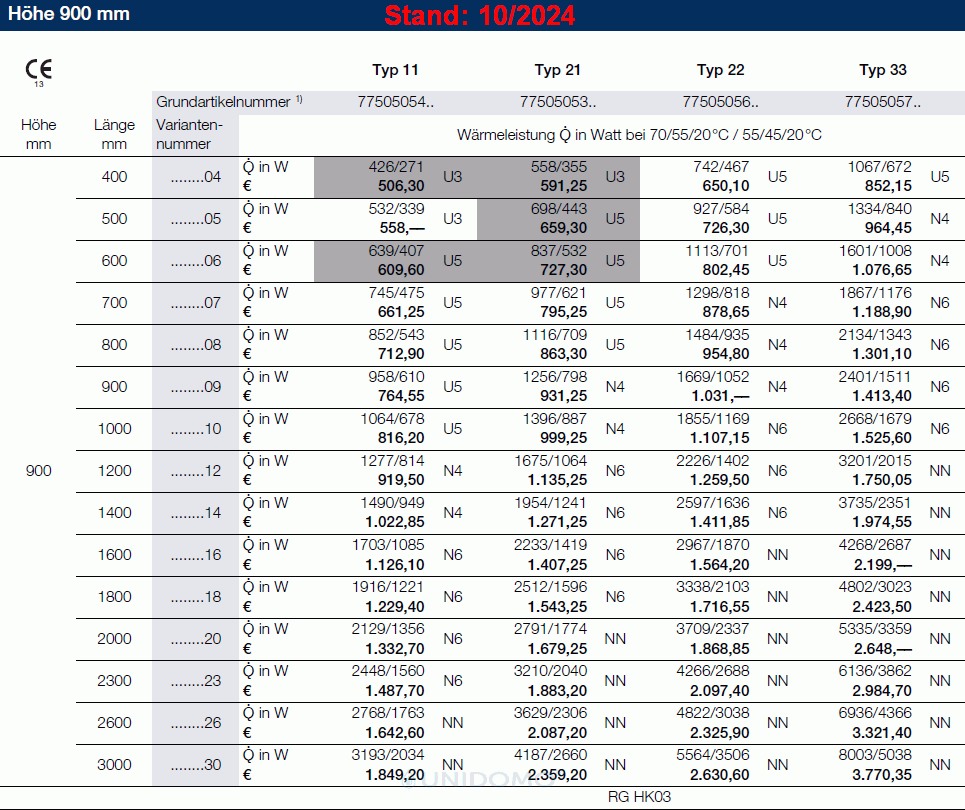Click the 'Stand: 10/2024' red heading
The image size is (965, 810).
coord(480,16)
